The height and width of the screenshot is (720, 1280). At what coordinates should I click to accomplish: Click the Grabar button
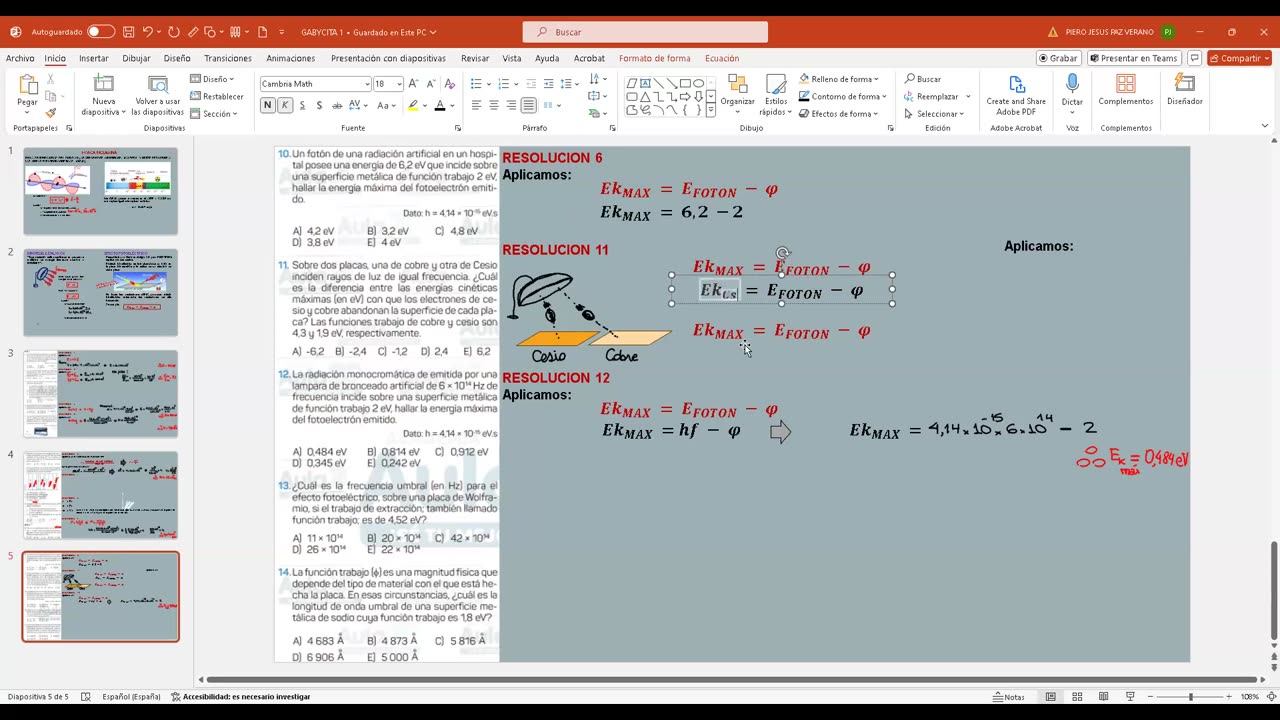tap(1058, 58)
